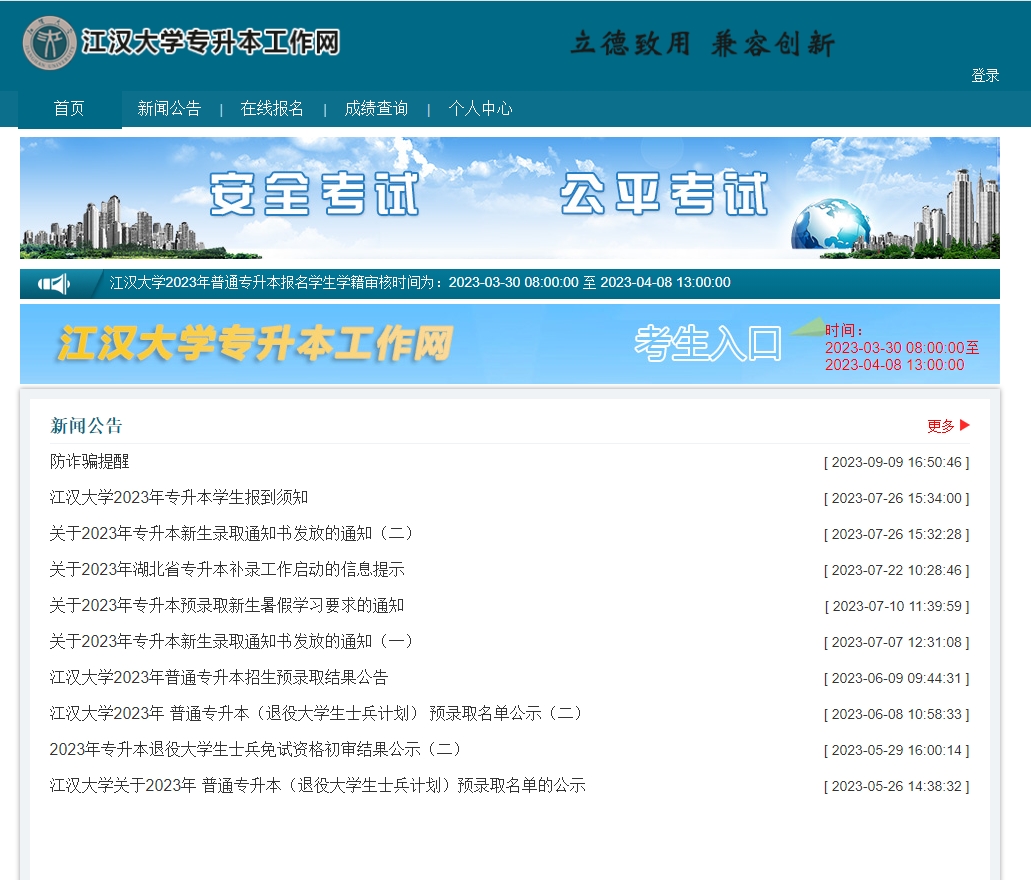Select 成绩查询 from the navigation bar
Image resolution: width=1031 pixels, height=880 pixels.
[376, 109]
